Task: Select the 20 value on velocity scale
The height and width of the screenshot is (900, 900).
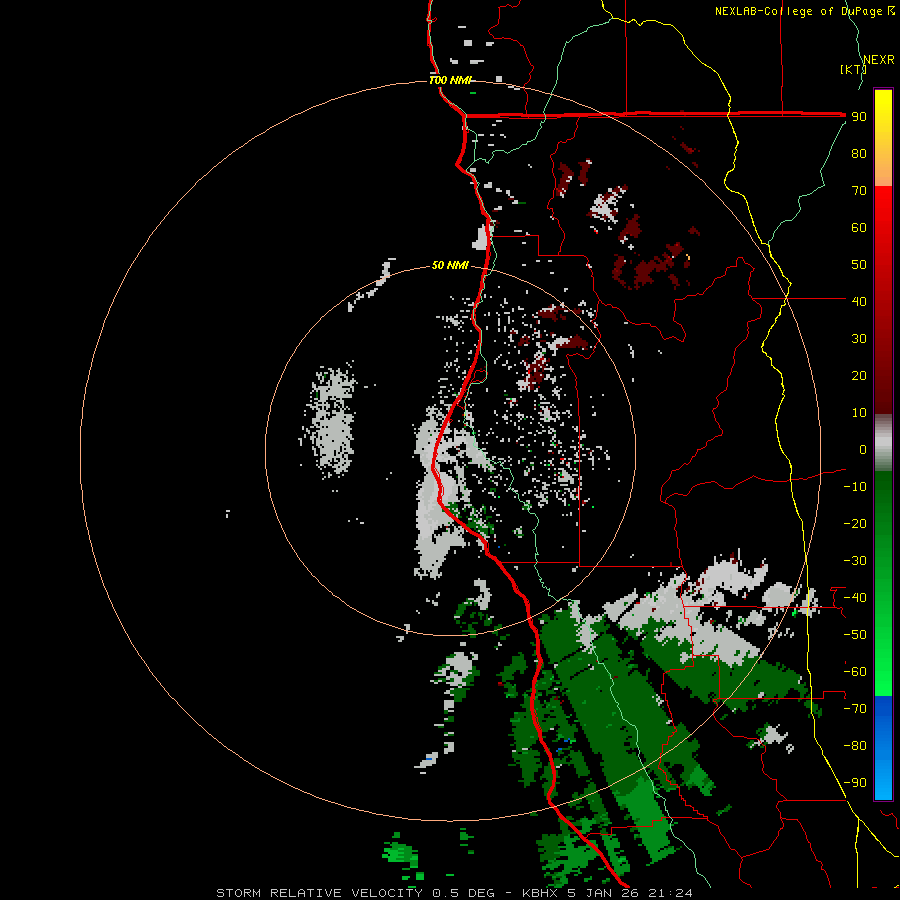Action: 859,375
